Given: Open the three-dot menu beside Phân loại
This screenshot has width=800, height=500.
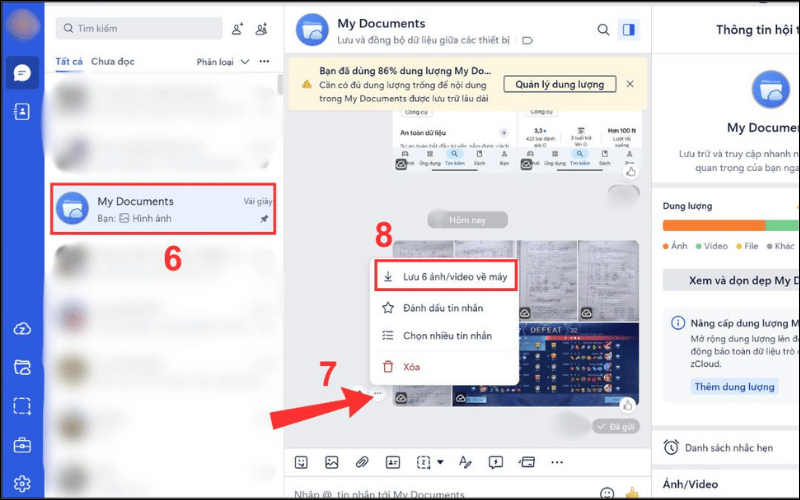Looking at the screenshot, I should click(x=264, y=61).
